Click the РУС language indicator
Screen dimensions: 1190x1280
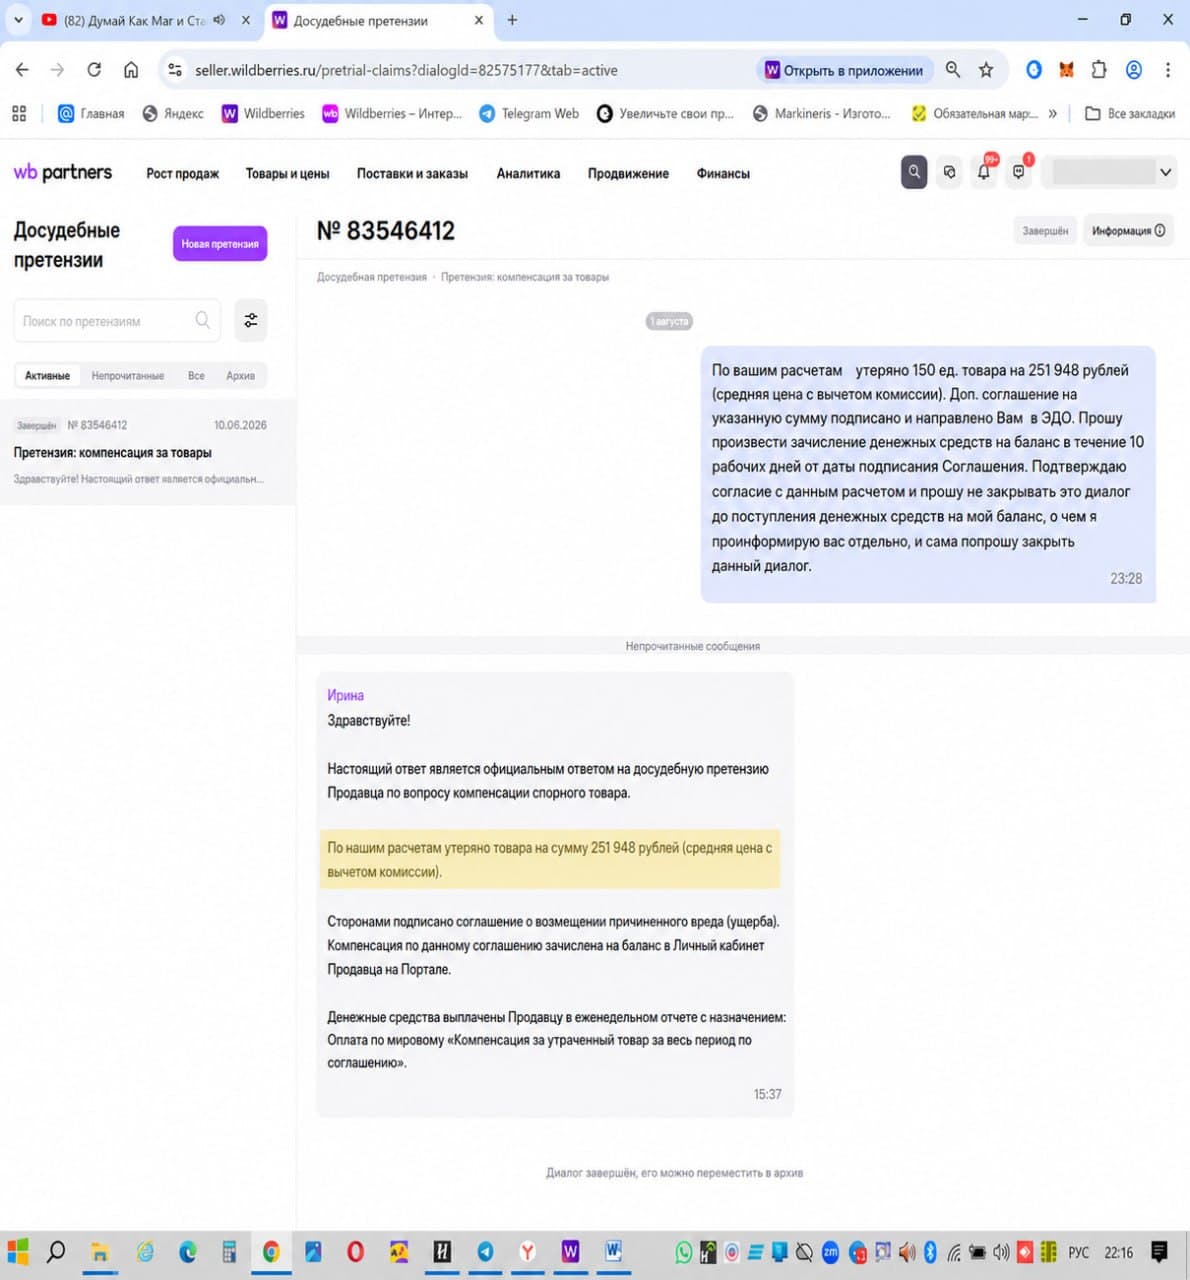pyautogui.click(x=1079, y=1253)
